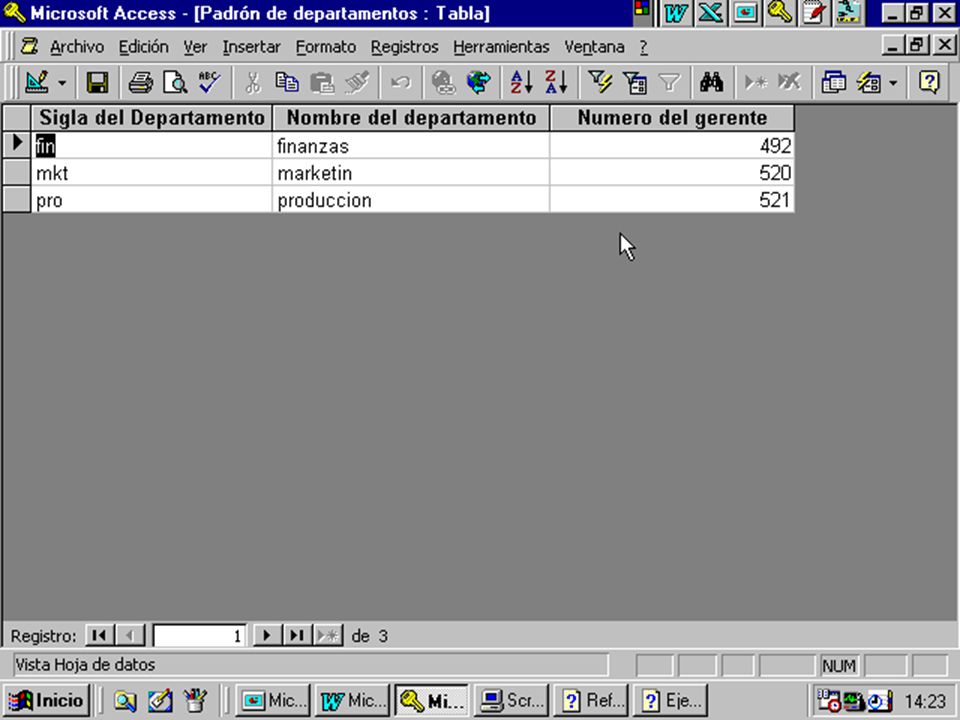This screenshot has width=960, height=720.
Task: Click the mkt cell
Action: (152, 173)
